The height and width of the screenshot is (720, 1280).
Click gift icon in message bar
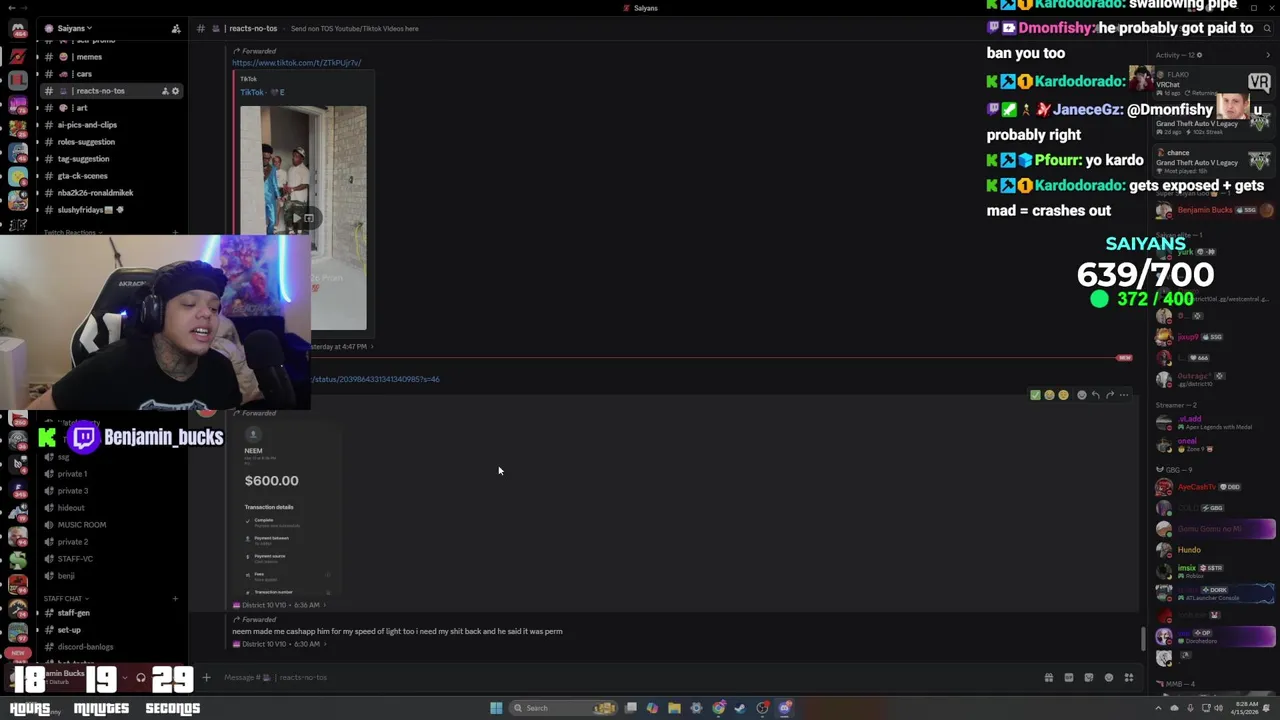click(1049, 677)
